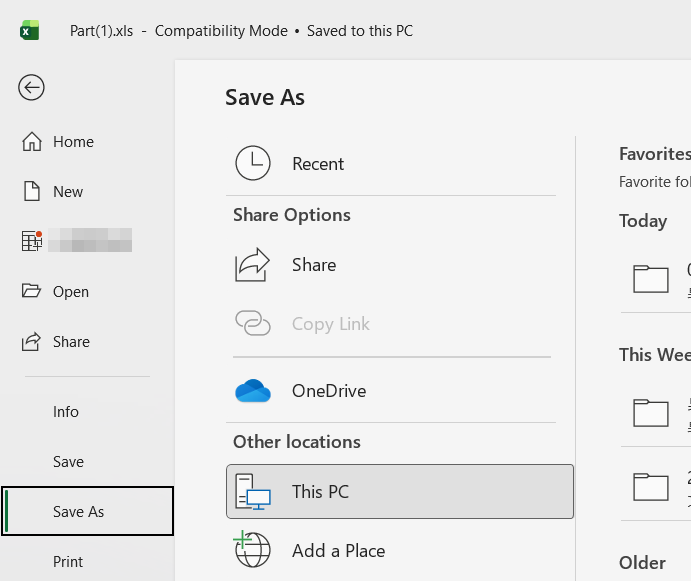691x581 pixels.
Task: Click the Excel logo in the title bar
Action: point(30,31)
